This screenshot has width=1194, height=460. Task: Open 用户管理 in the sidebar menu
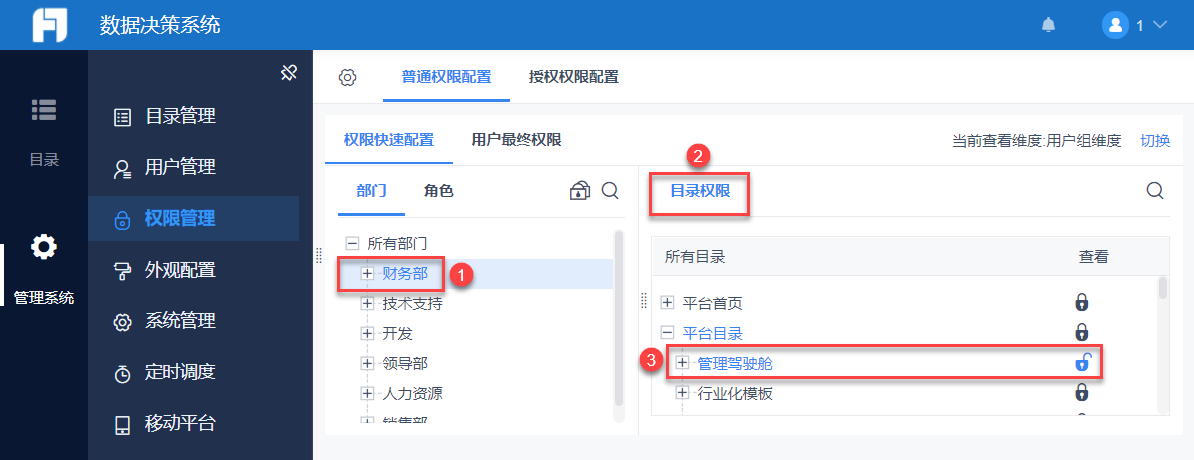(180, 167)
